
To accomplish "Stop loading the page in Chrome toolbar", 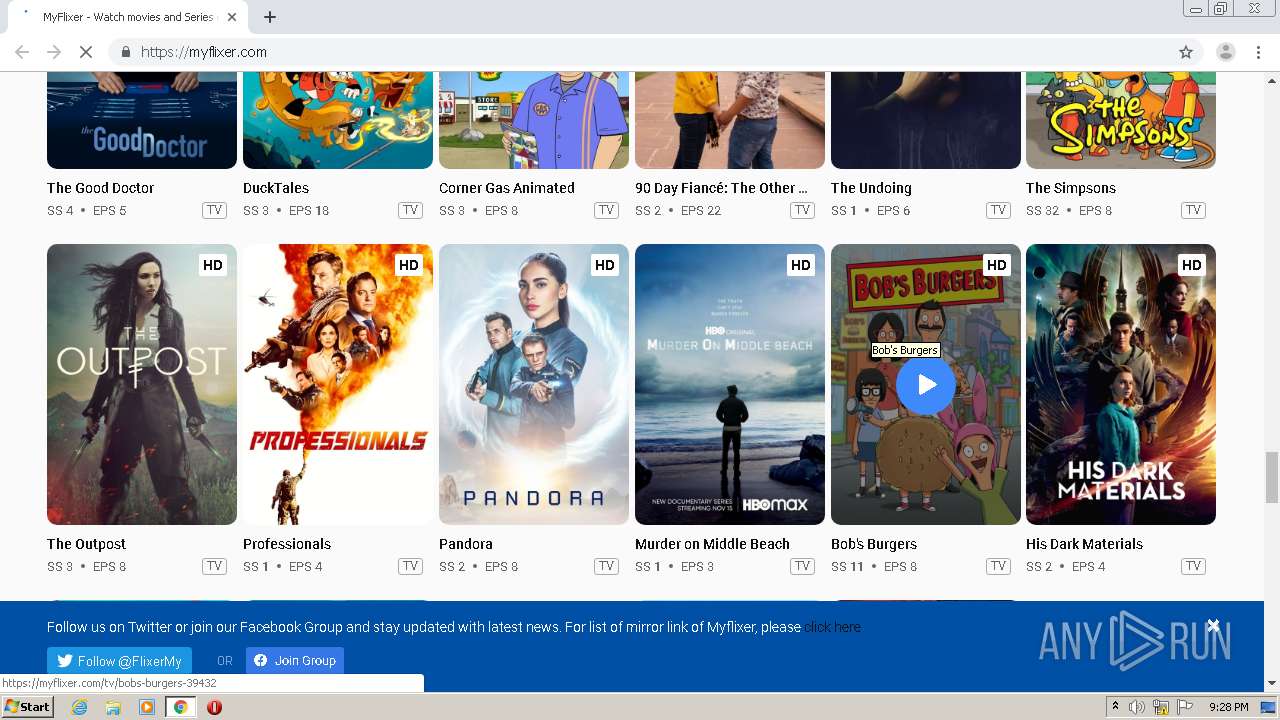I will coord(86,52).
